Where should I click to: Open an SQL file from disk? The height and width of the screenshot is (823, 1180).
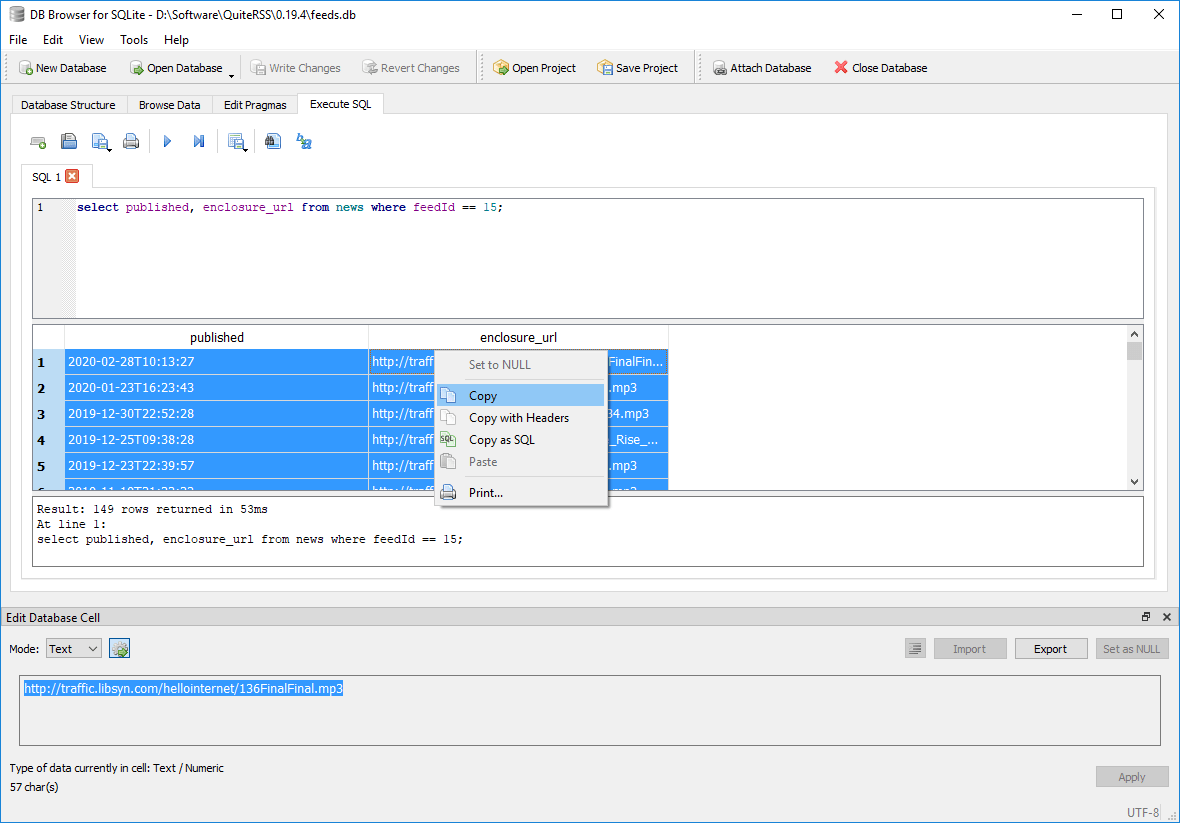[69, 140]
